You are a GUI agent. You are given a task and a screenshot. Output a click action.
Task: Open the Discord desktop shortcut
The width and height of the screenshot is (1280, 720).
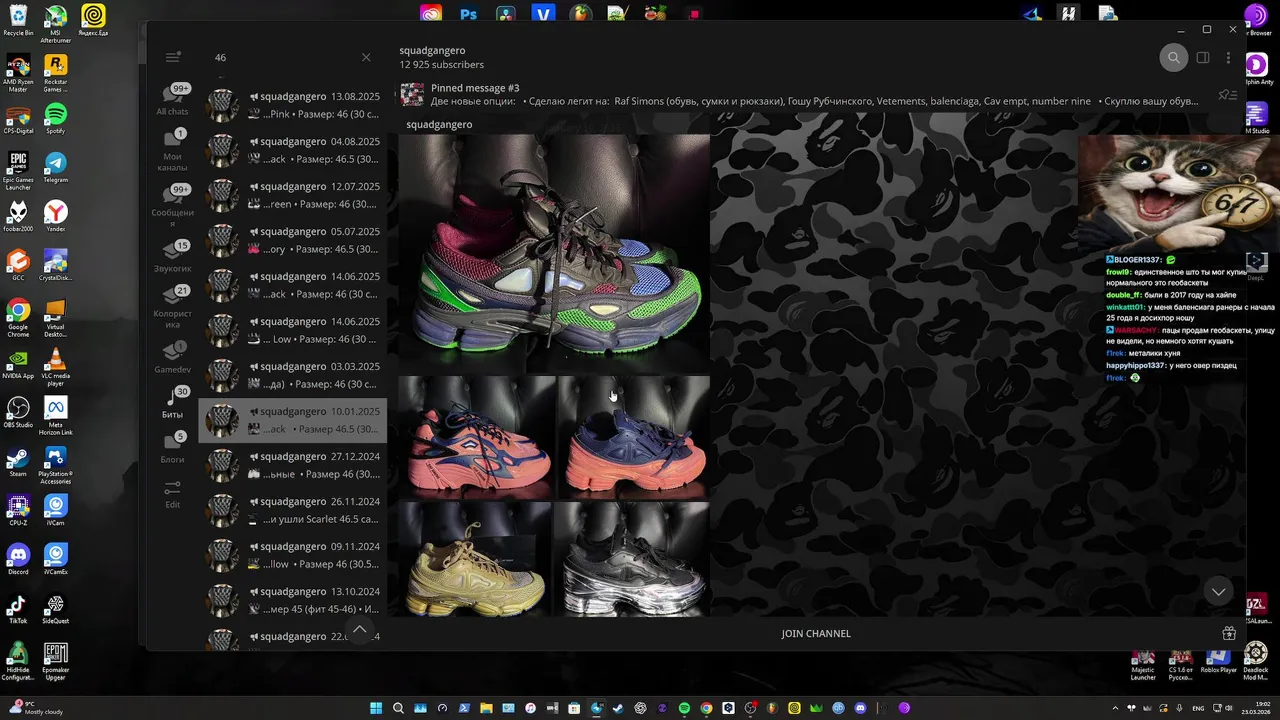point(18,559)
